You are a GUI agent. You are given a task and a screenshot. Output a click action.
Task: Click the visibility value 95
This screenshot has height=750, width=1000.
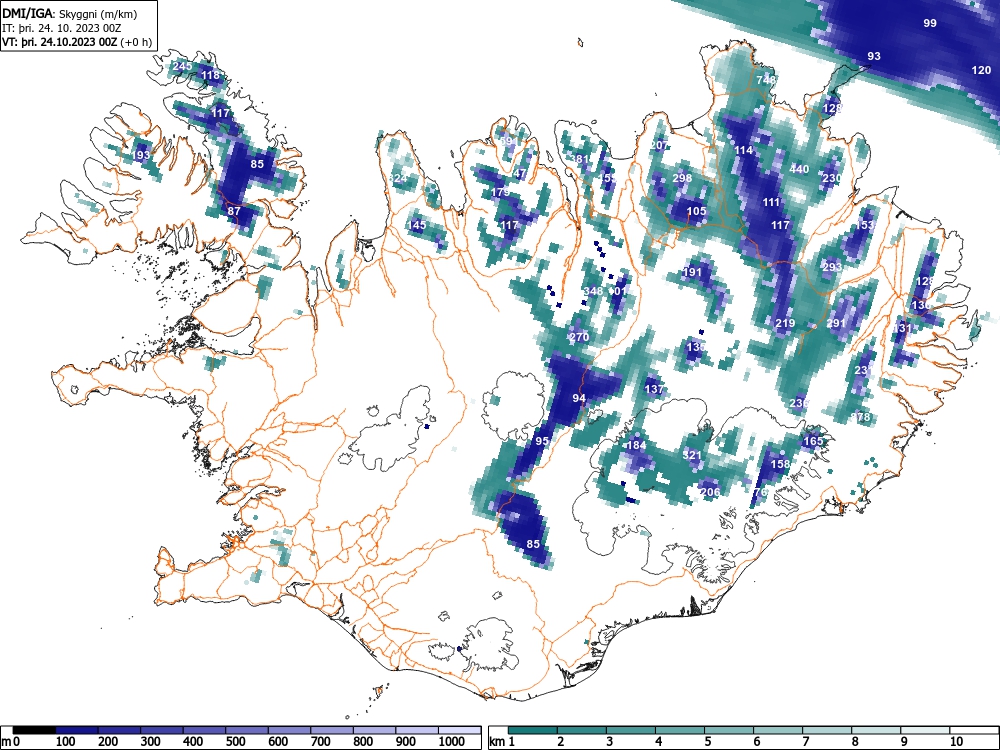click(x=542, y=441)
